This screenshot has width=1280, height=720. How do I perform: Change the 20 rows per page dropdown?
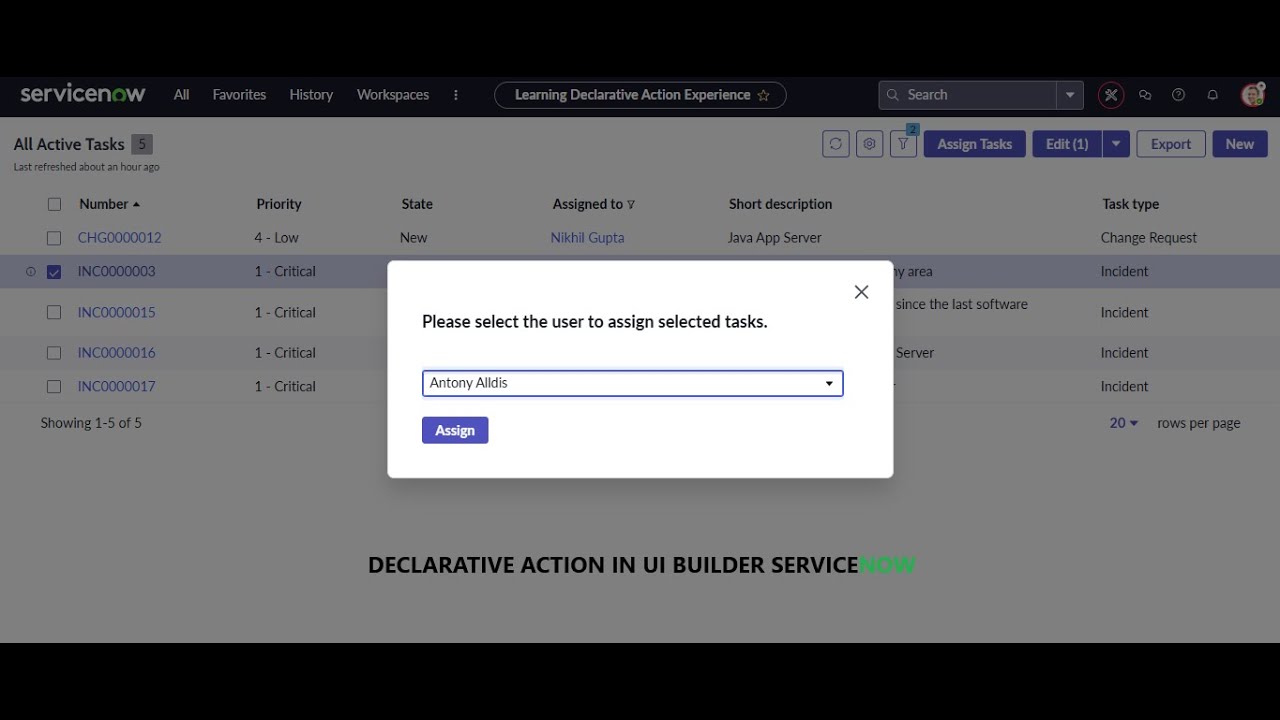(1124, 423)
